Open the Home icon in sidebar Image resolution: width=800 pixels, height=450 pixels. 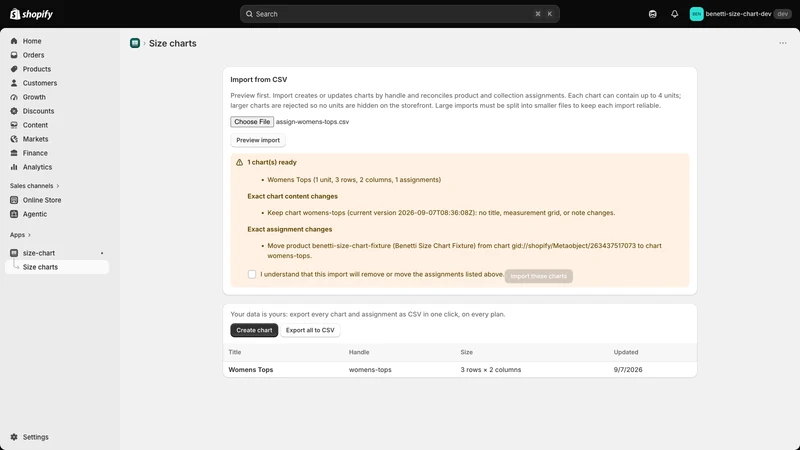click(x=14, y=41)
